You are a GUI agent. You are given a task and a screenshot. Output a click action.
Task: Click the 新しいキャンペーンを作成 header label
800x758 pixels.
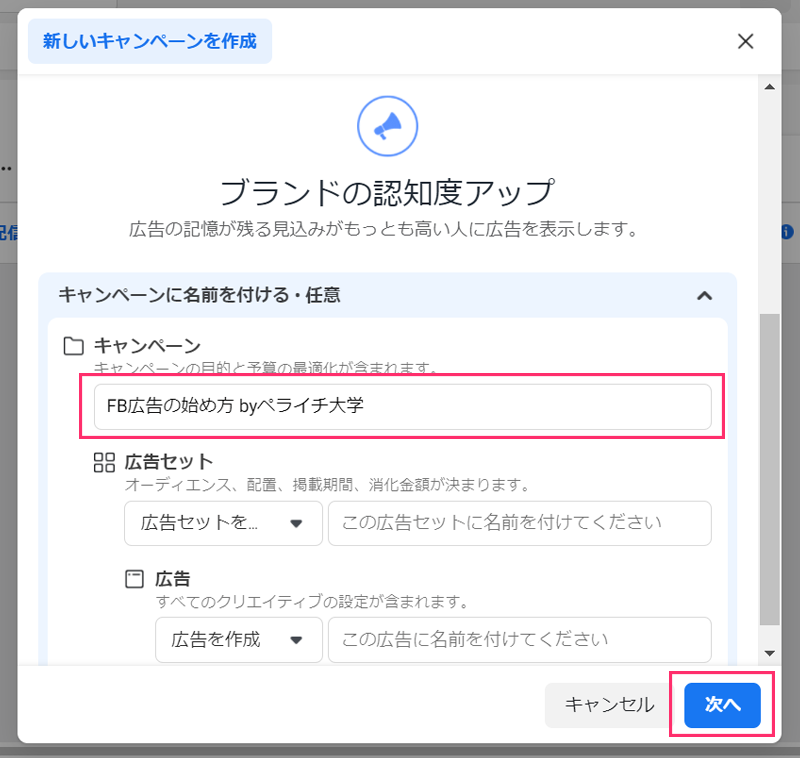click(150, 41)
